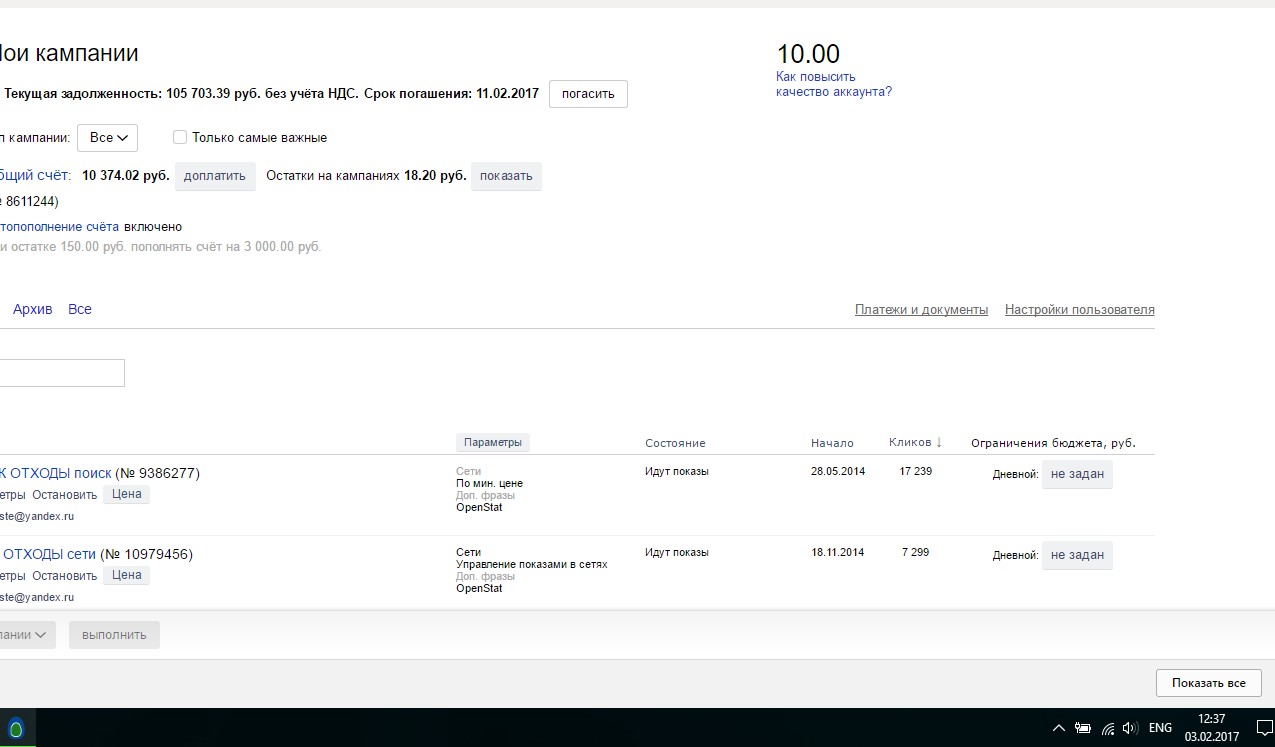1275x747 pixels.
Task: Open the bulk actions dropdown beside выполнить
Action: tap(26, 634)
